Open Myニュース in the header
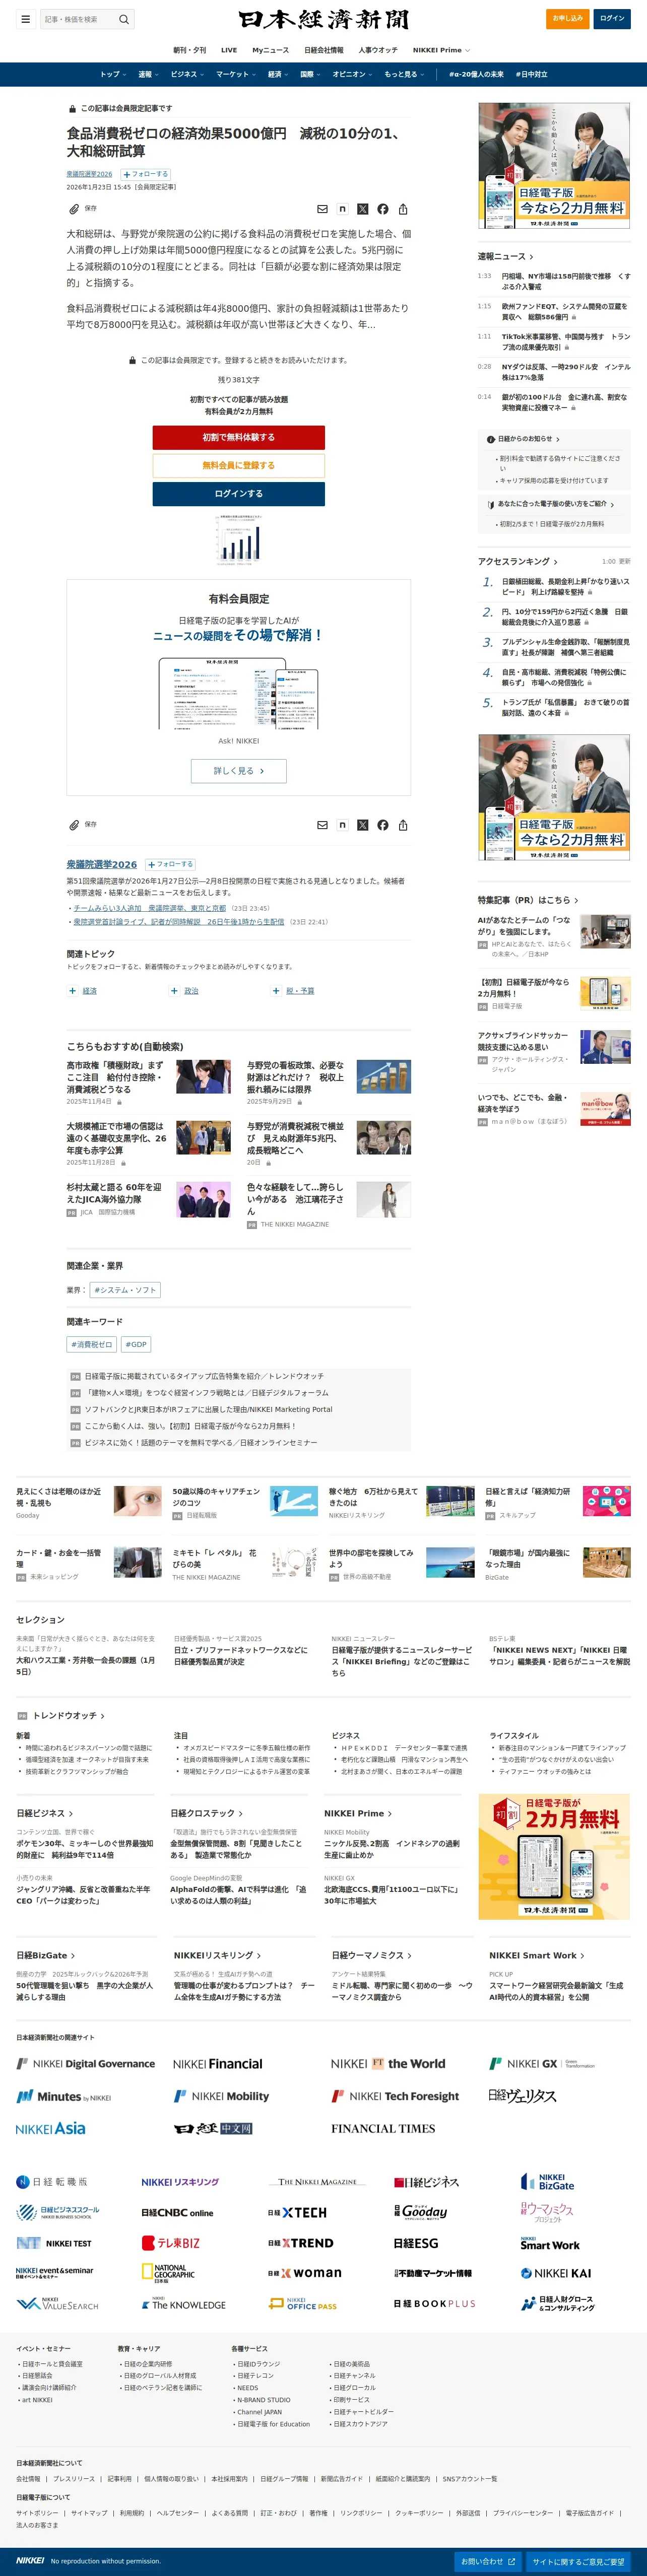 point(270,50)
